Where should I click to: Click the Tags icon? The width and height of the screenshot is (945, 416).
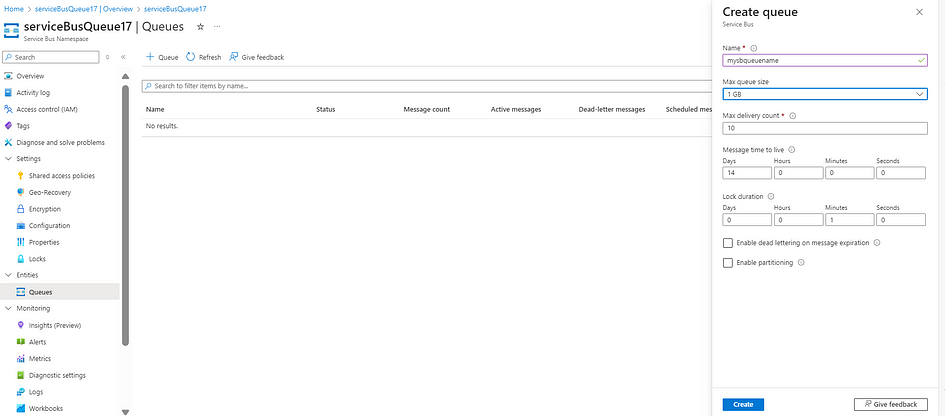[x=8, y=126]
